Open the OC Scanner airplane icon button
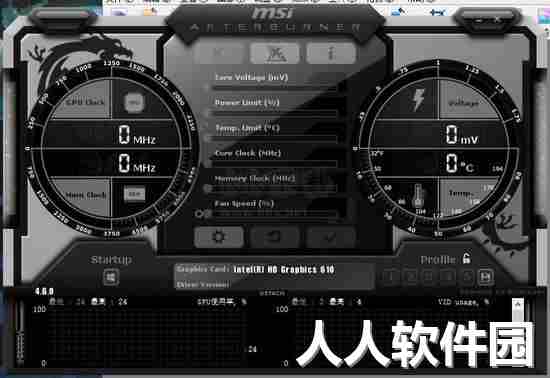550x378 pixels. pyautogui.click(x=274, y=53)
